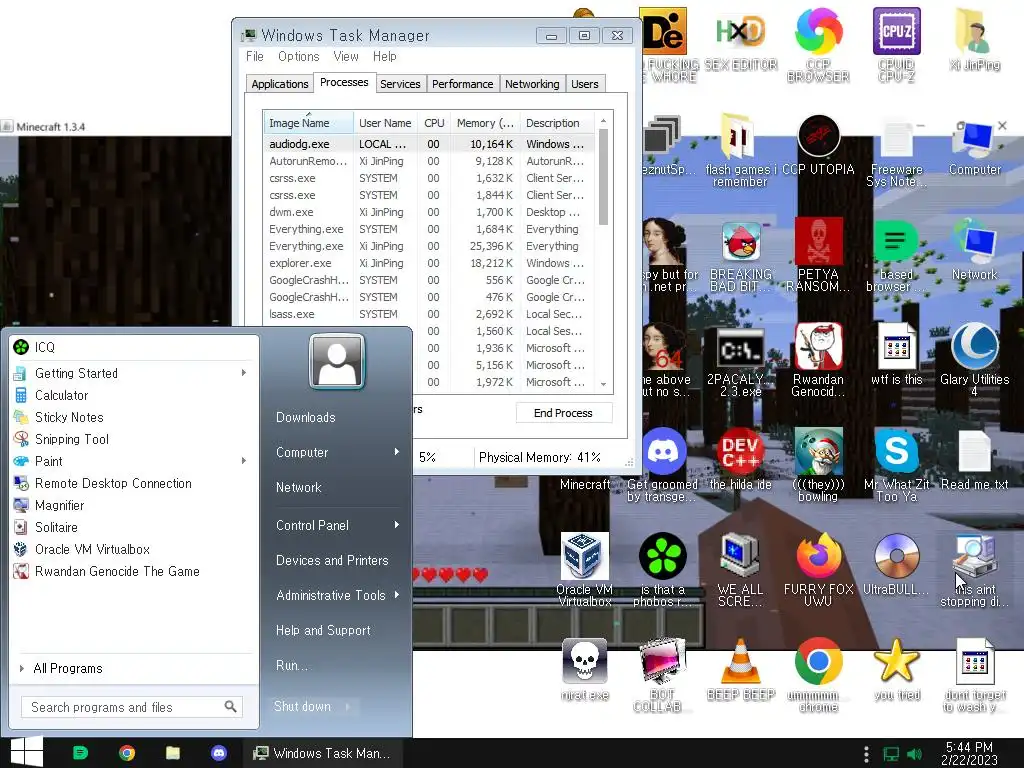Sort processes by Memory column header
The image size is (1024, 768).
tap(485, 123)
